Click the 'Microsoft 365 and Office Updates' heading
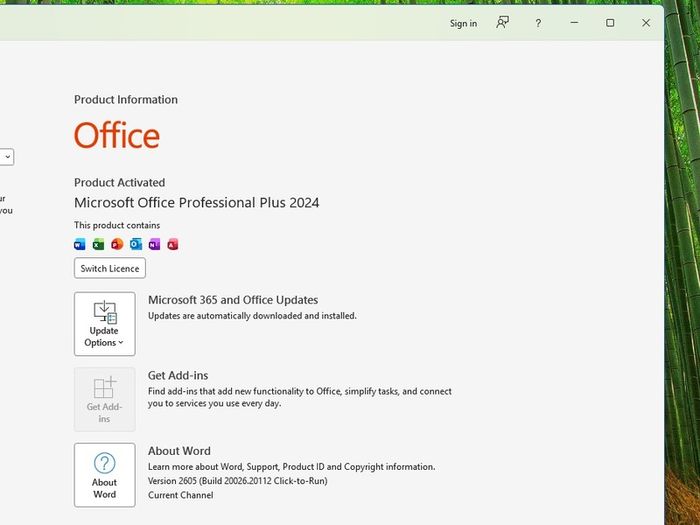700x525 pixels. (x=233, y=300)
